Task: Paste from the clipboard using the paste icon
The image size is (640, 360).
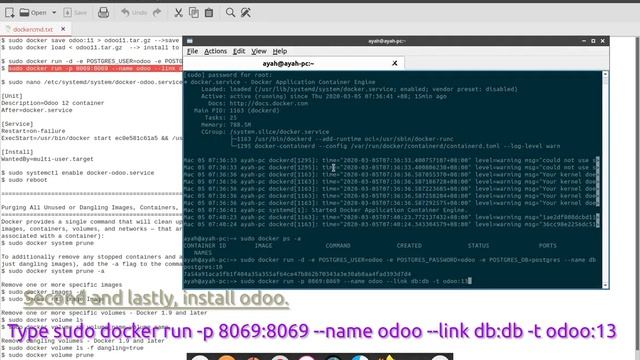Action: (x=209, y=13)
